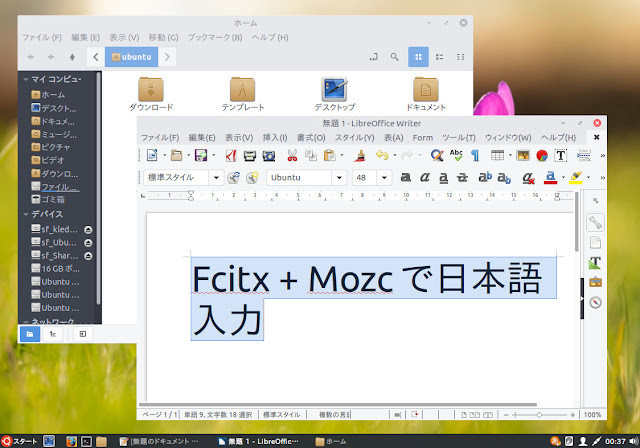Select the Clone Formatting paintbrush icon
Screen dimensions: 640x448
click(x=360, y=155)
